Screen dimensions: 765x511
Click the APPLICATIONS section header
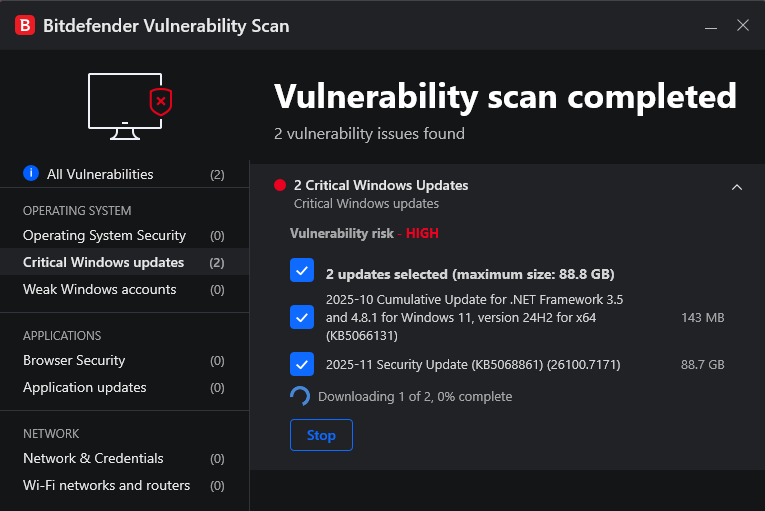pyautogui.click(x=62, y=336)
